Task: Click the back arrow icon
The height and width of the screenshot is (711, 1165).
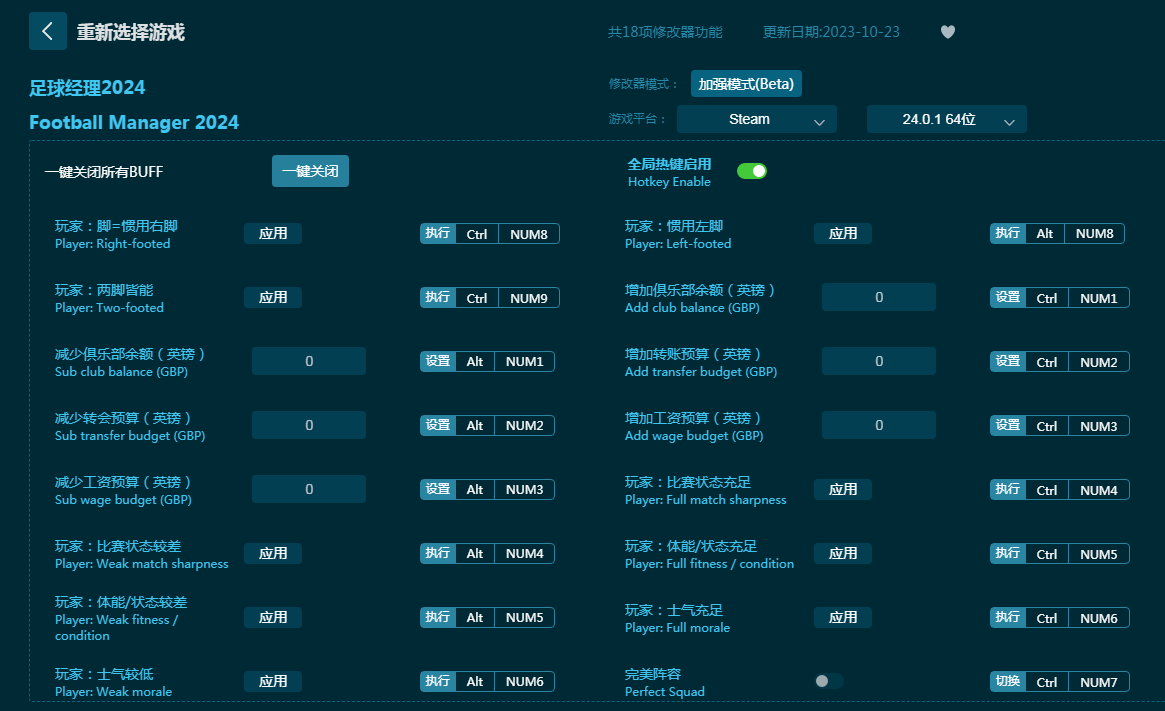Action: click(x=48, y=31)
